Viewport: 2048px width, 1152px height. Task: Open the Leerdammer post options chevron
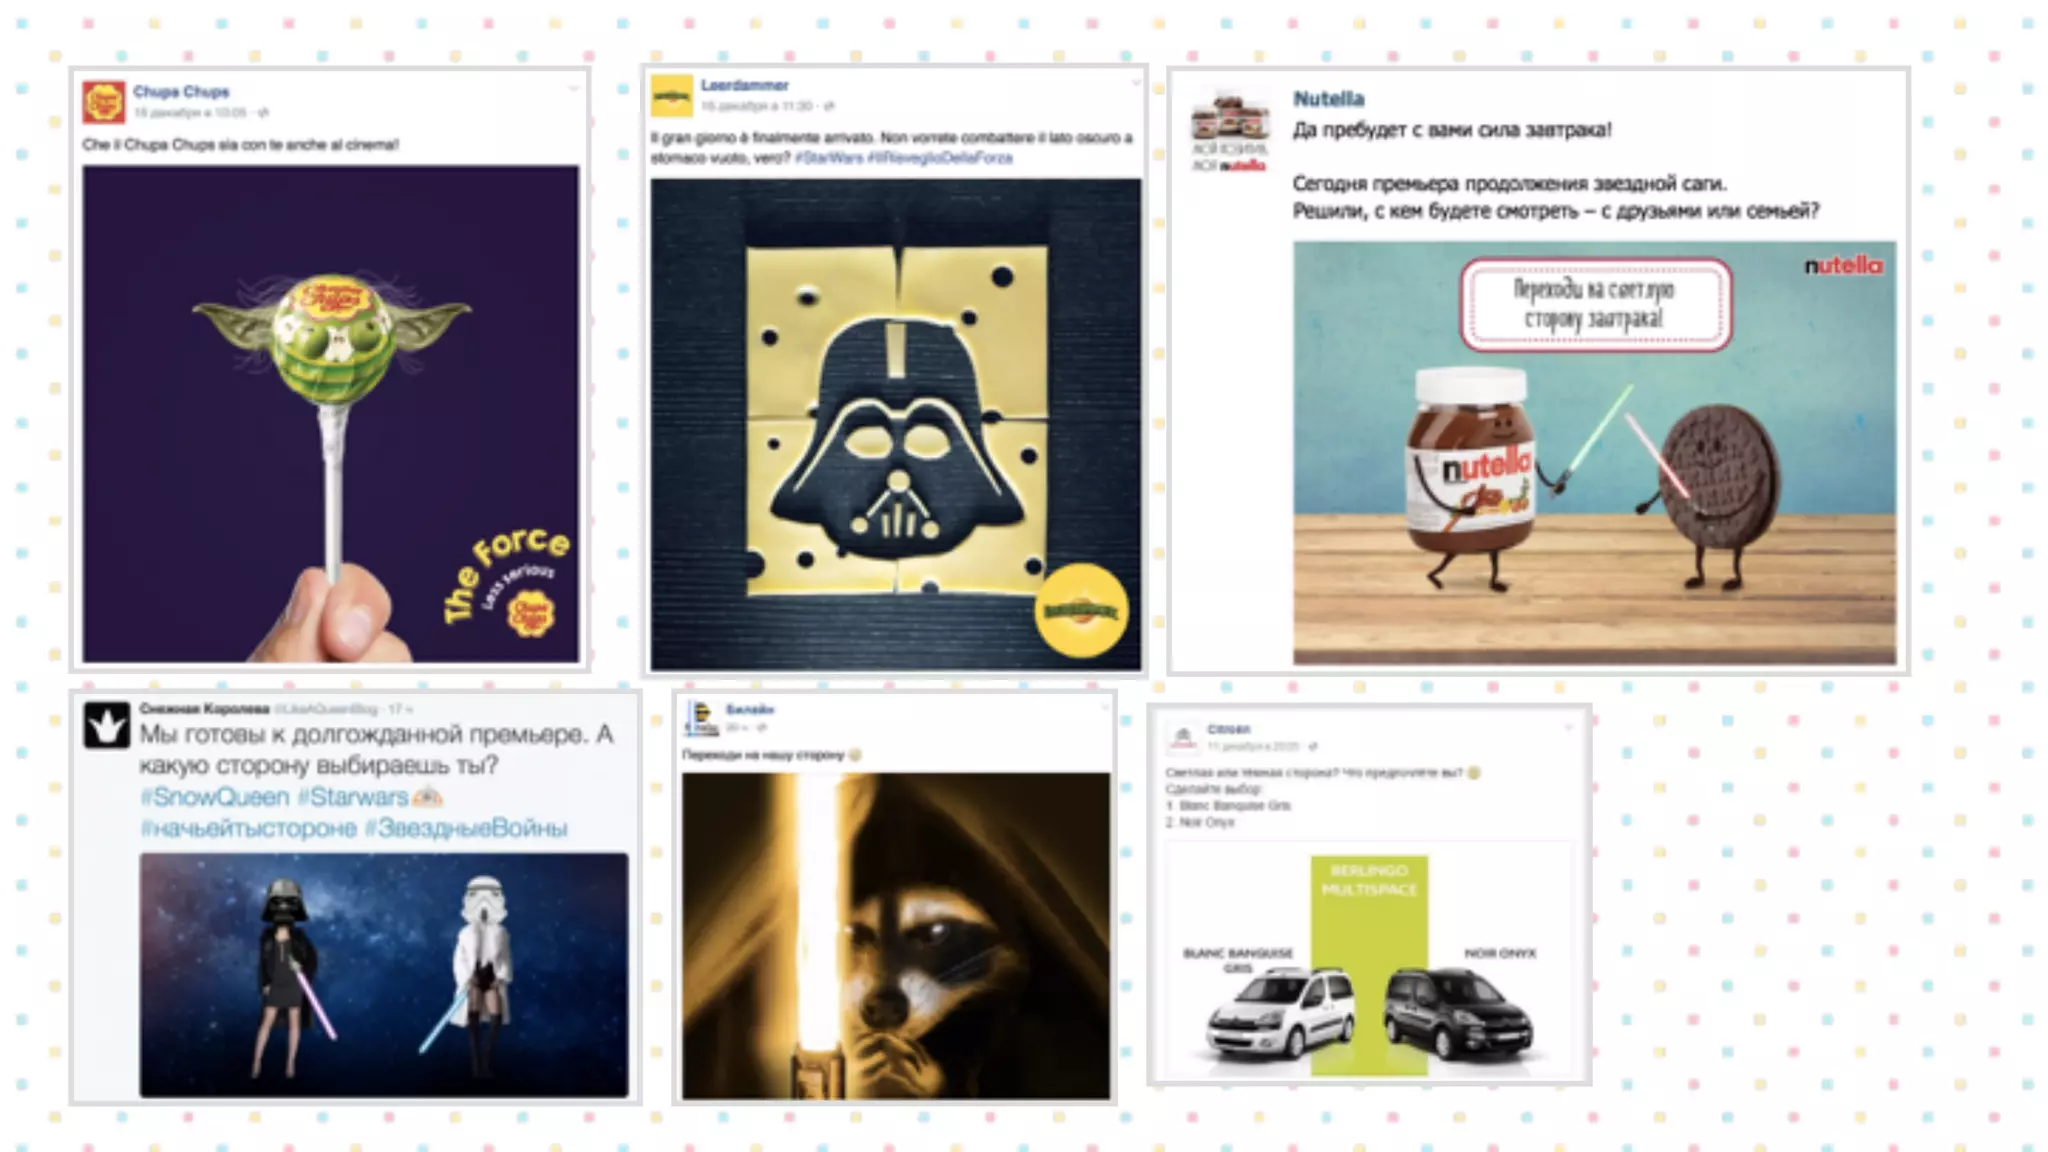coord(1135,83)
